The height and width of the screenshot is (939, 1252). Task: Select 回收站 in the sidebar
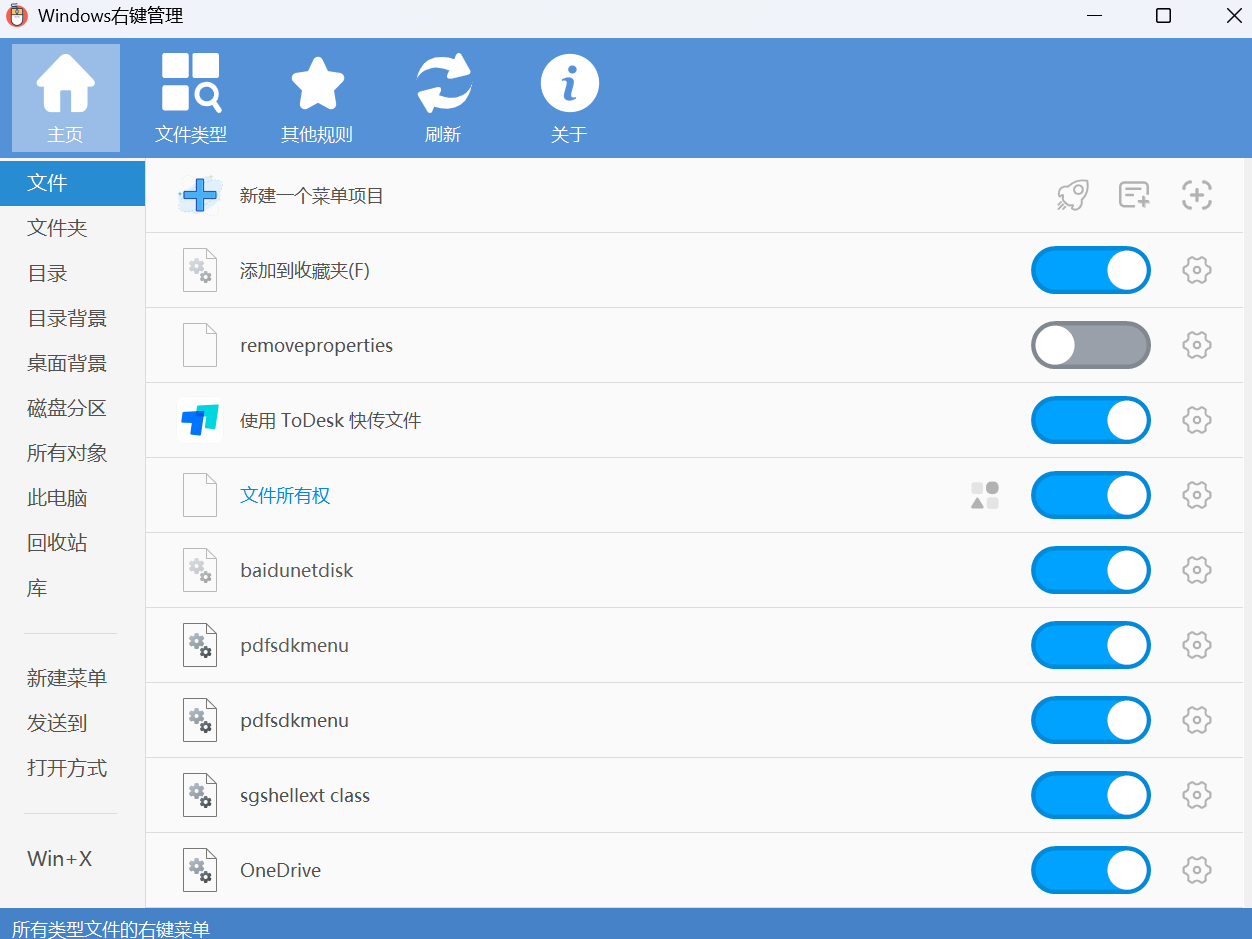(x=72, y=543)
